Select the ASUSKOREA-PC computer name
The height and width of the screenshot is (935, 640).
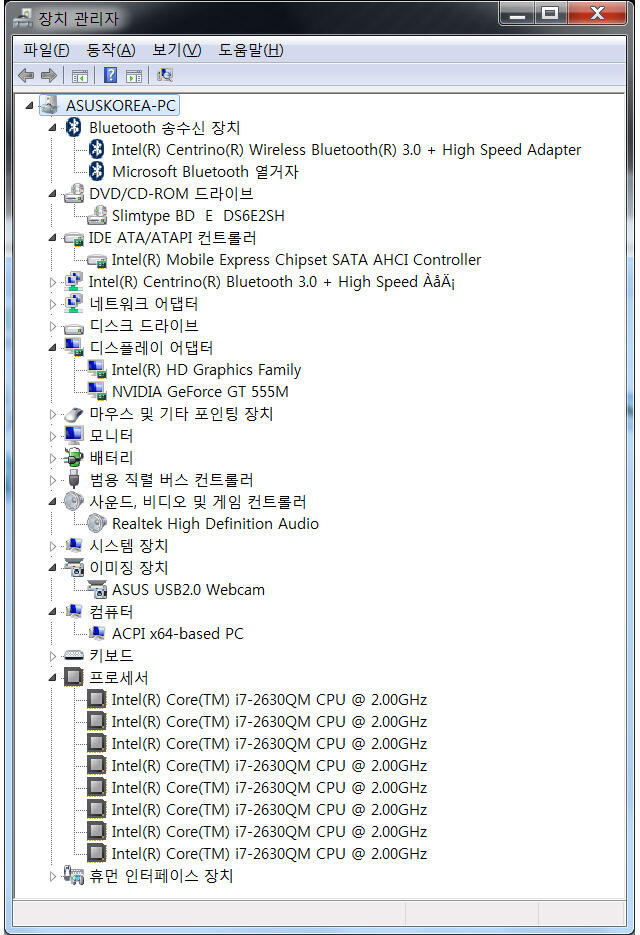click(121, 106)
